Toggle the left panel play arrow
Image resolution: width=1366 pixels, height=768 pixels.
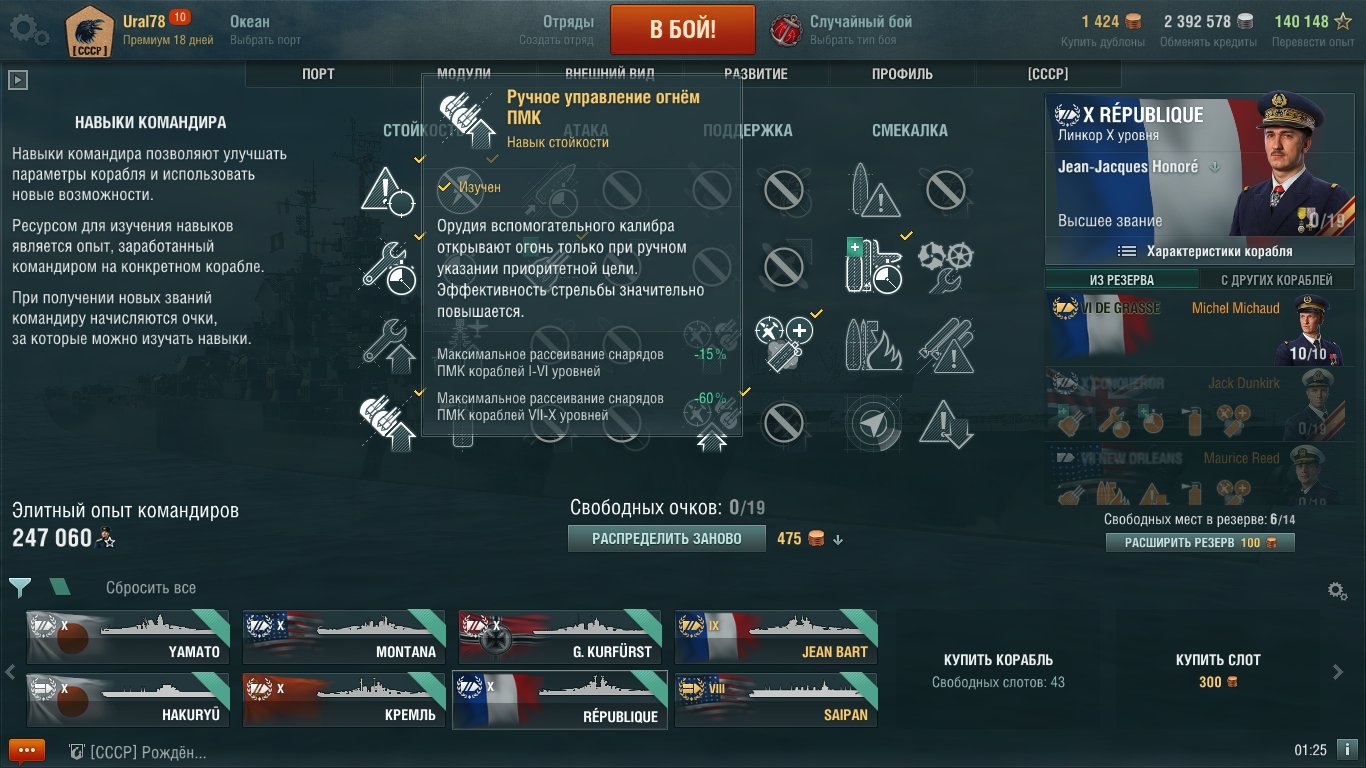tap(17, 80)
